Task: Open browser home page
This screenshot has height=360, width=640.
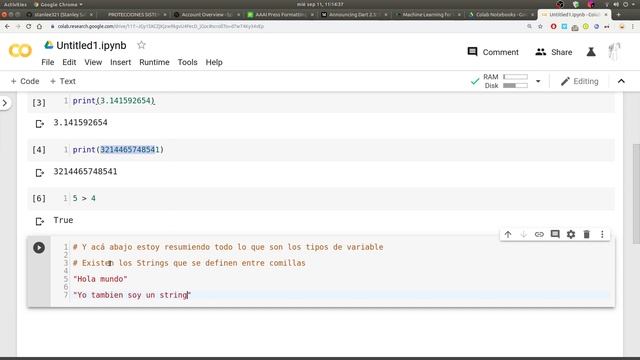Action: pos(39,26)
